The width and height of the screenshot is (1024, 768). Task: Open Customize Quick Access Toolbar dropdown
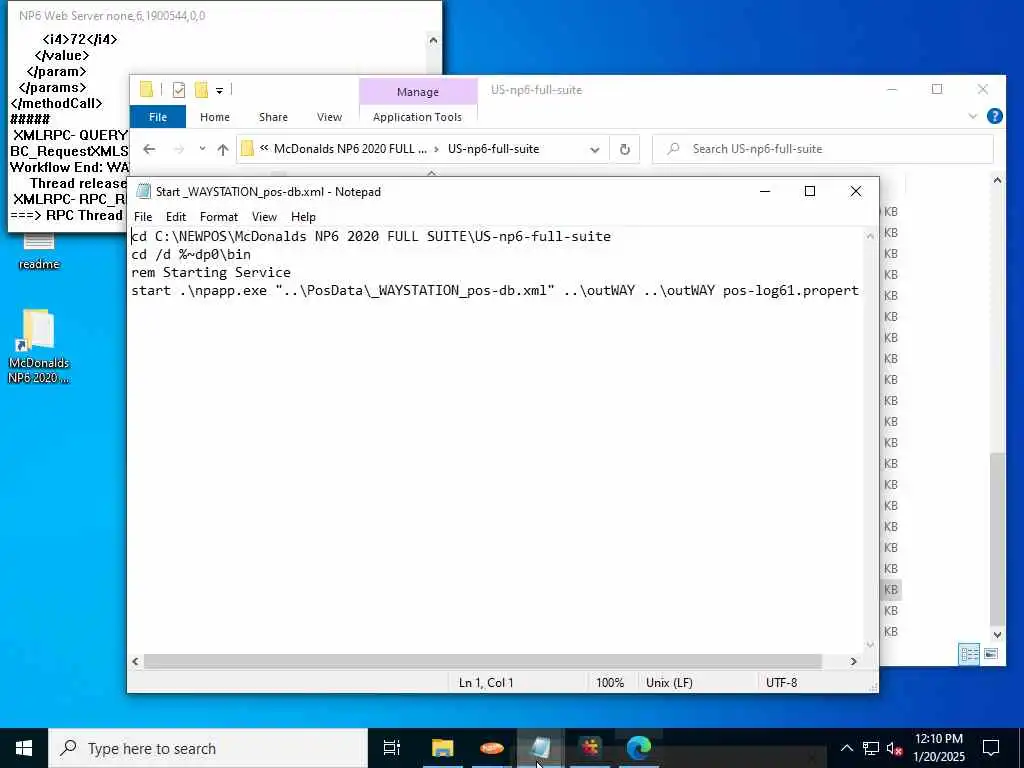tap(219, 90)
